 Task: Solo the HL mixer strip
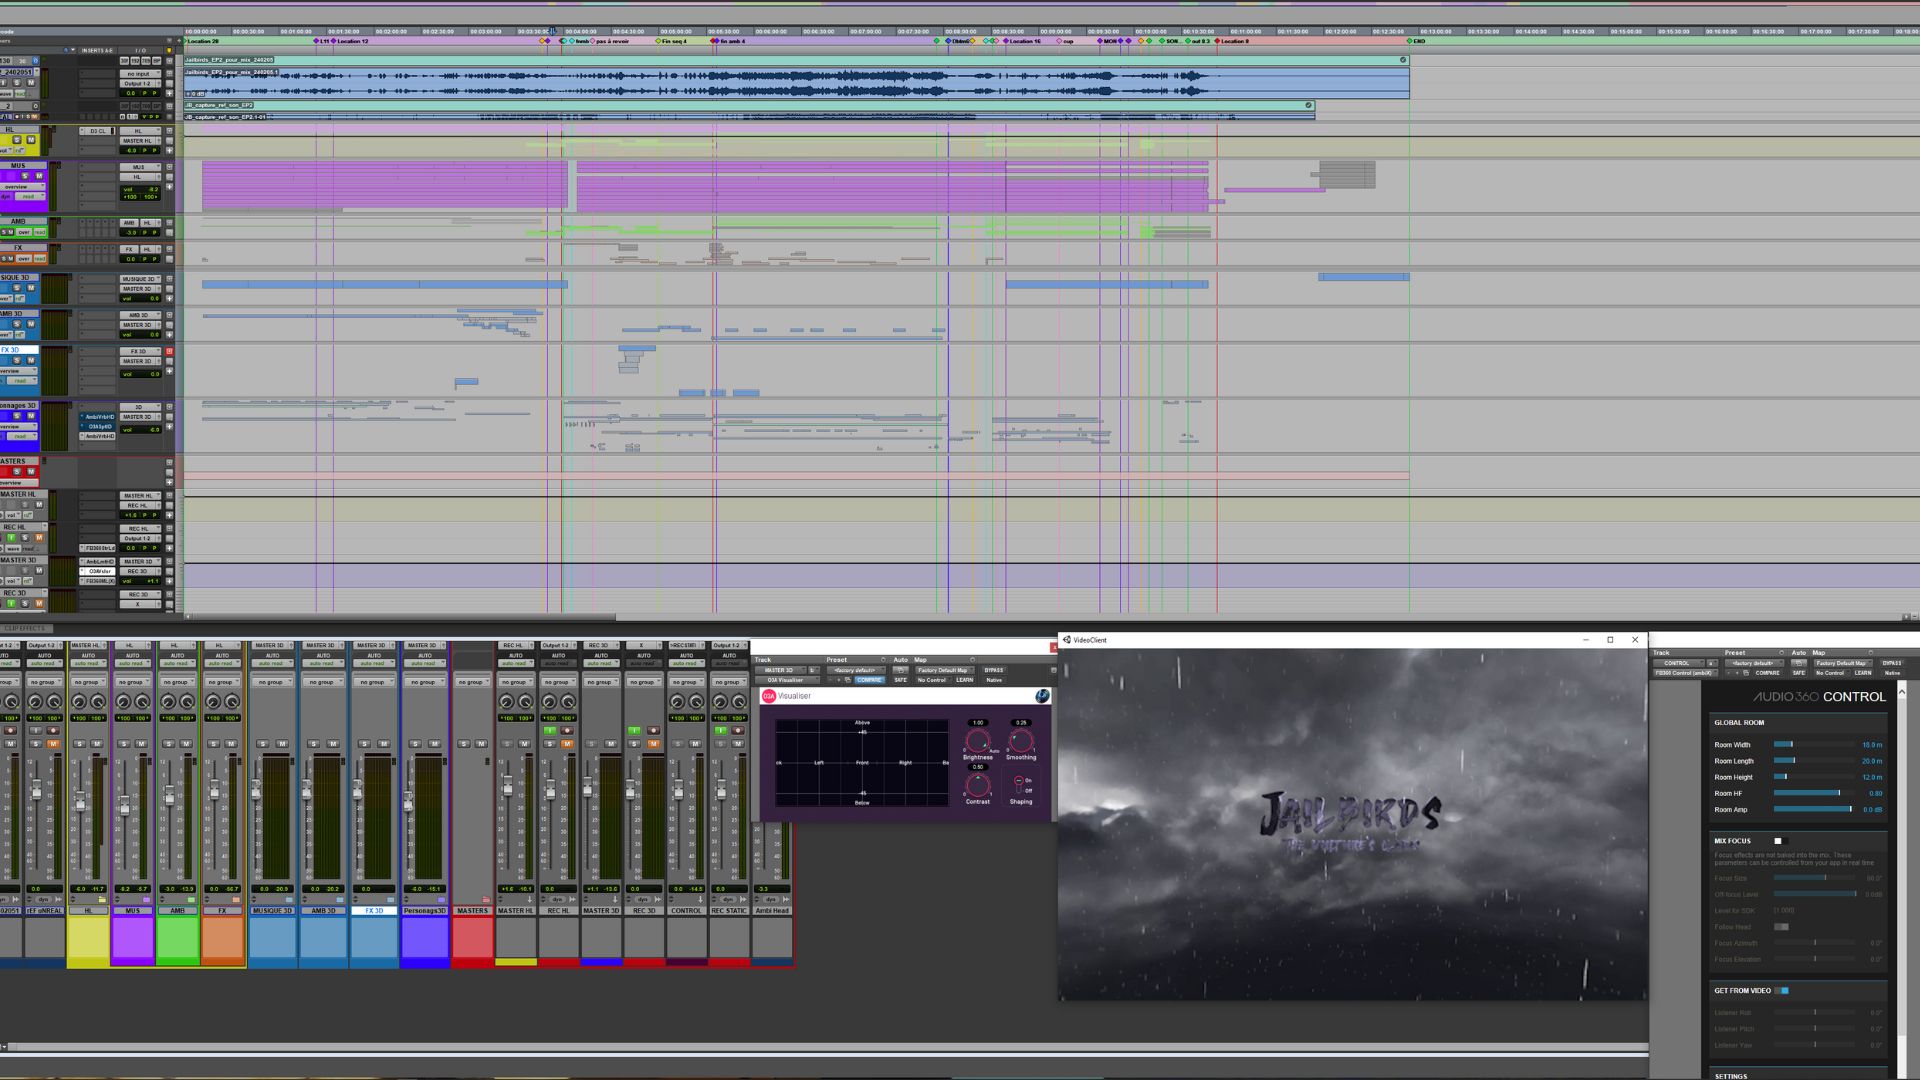[x=79, y=743]
